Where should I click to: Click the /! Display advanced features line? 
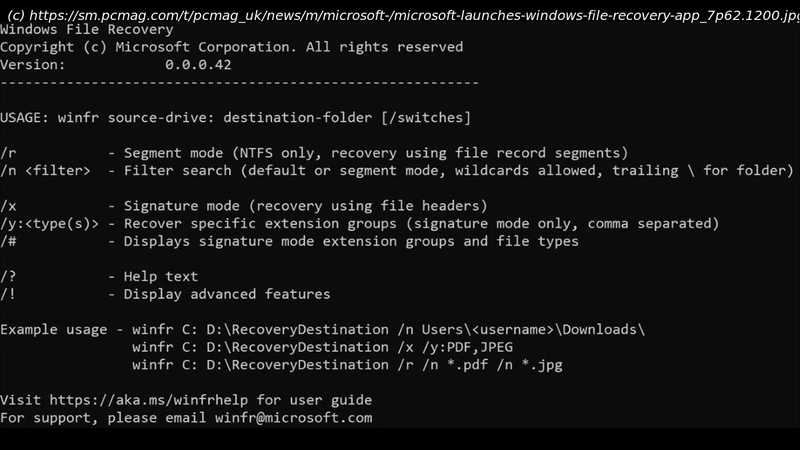[165, 294]
